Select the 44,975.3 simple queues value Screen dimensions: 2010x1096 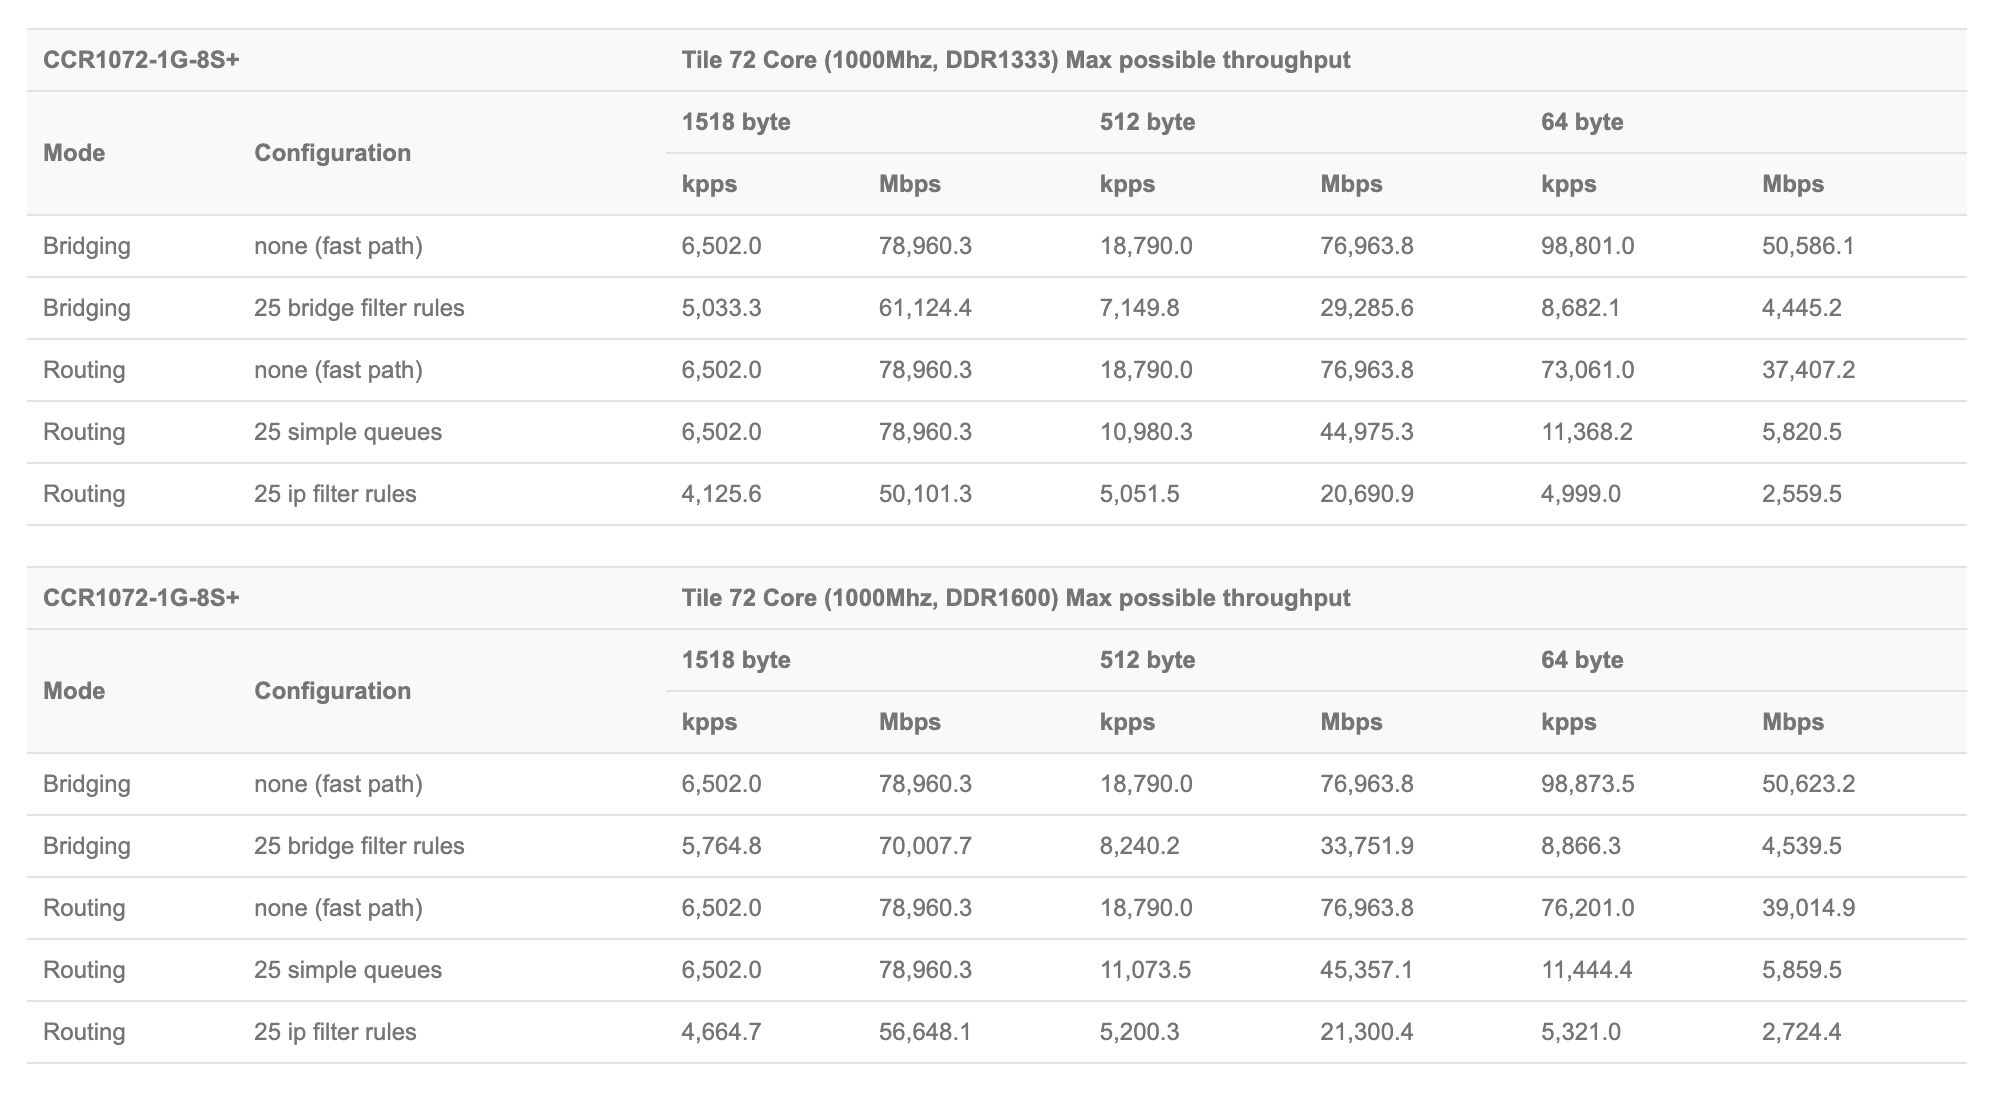(1366, 432)
